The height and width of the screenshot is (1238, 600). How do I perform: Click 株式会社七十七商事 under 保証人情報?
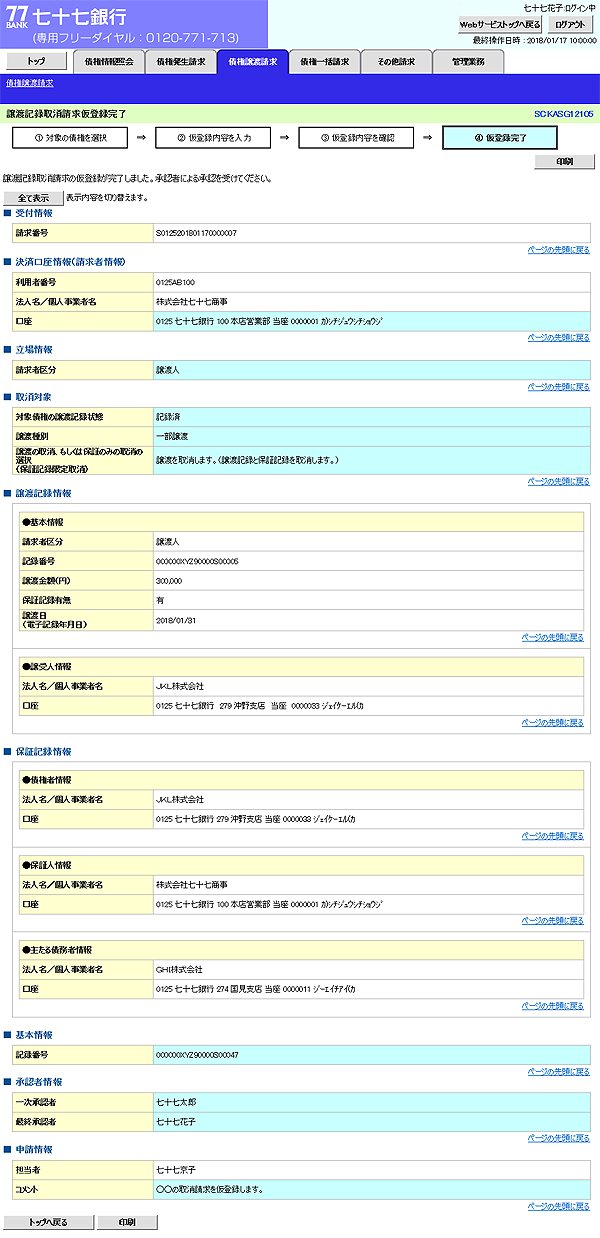(x=191, y=884)
